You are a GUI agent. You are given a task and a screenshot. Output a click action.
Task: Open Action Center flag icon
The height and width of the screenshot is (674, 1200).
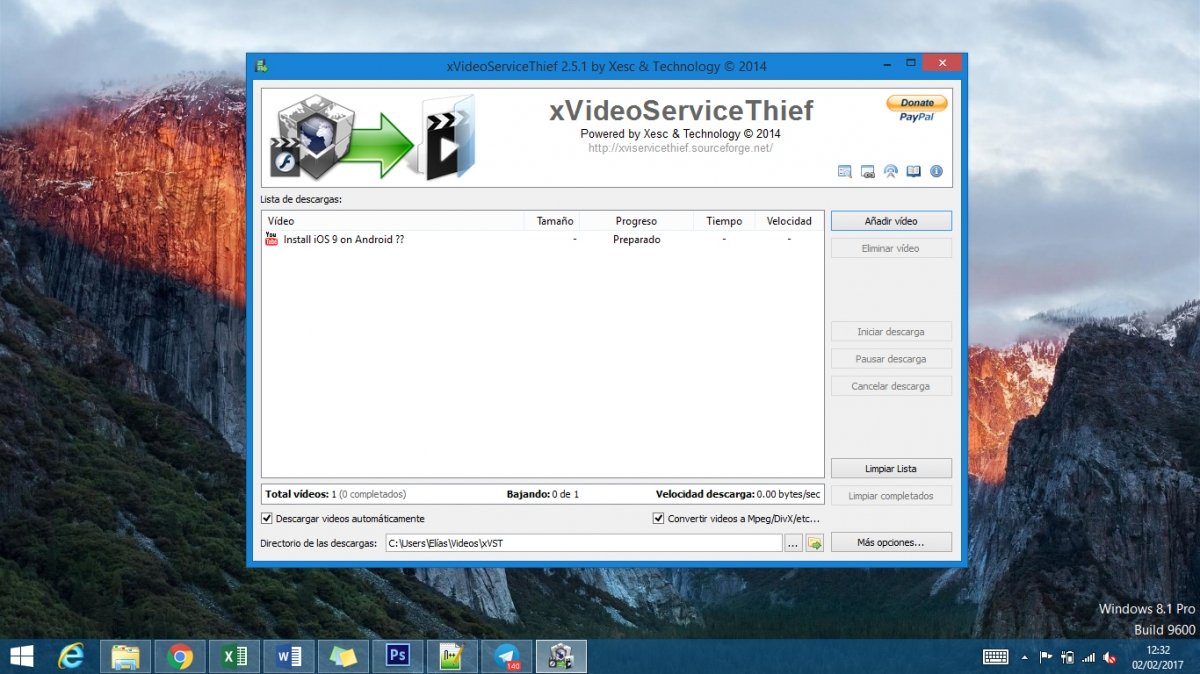(x=1046, y=657)
